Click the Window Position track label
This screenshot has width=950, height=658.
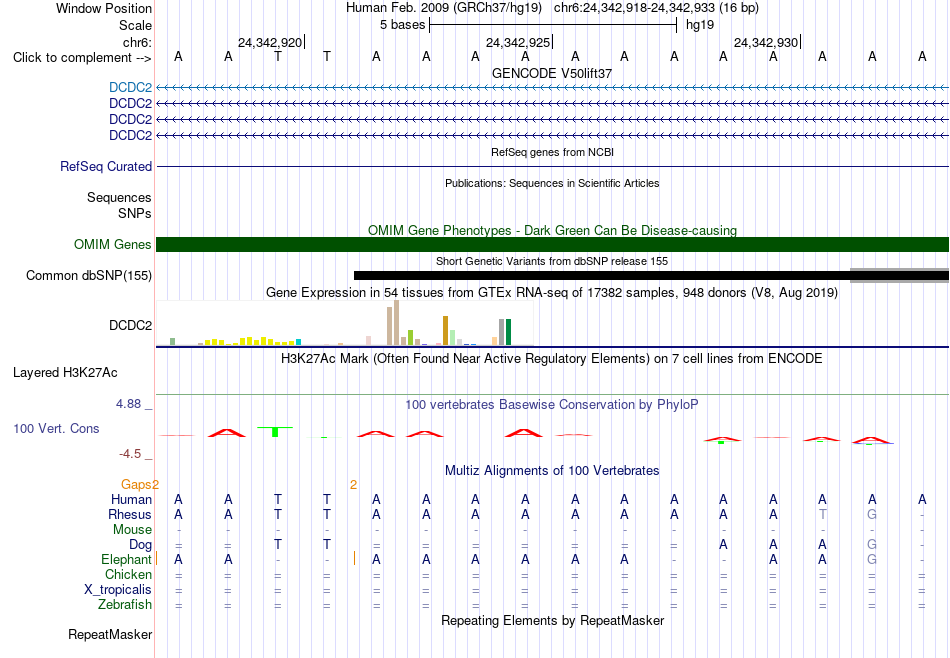click(x=104, y=8)
